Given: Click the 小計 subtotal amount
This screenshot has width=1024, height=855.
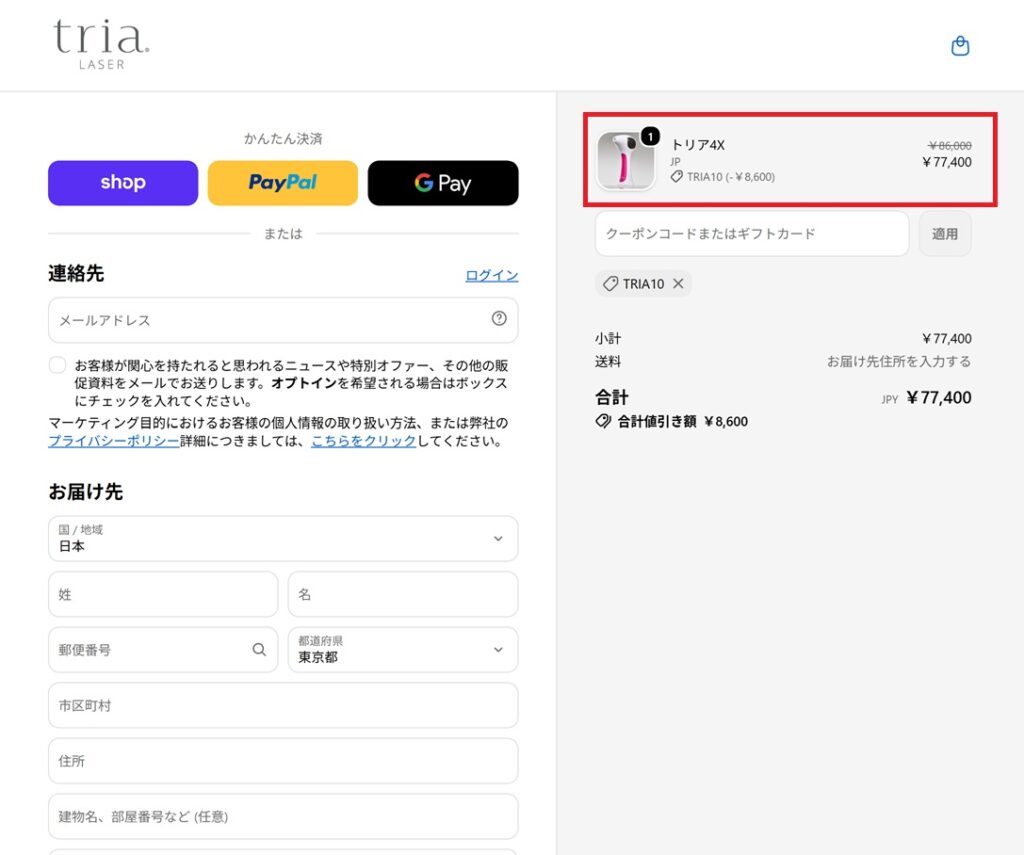Looking at the screenshot, I should [946, 338].
